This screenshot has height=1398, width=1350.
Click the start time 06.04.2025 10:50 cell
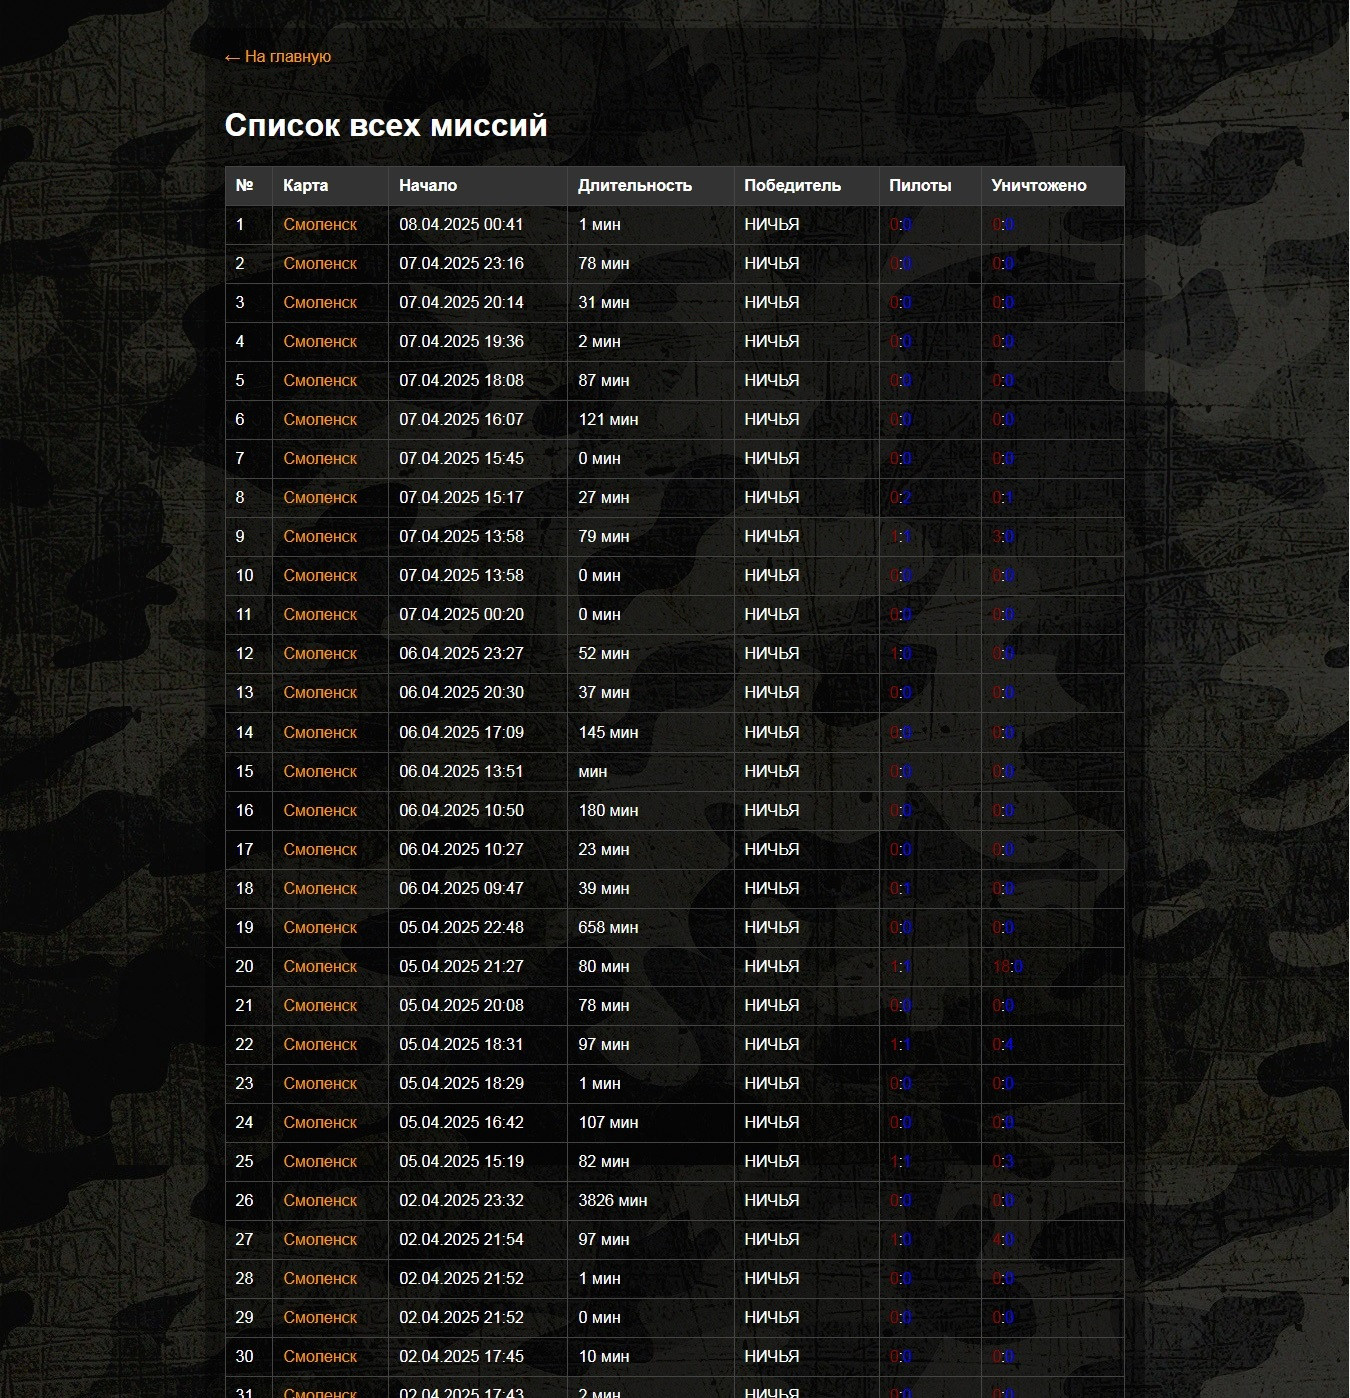pyautogui.click(x=461, y=811)
